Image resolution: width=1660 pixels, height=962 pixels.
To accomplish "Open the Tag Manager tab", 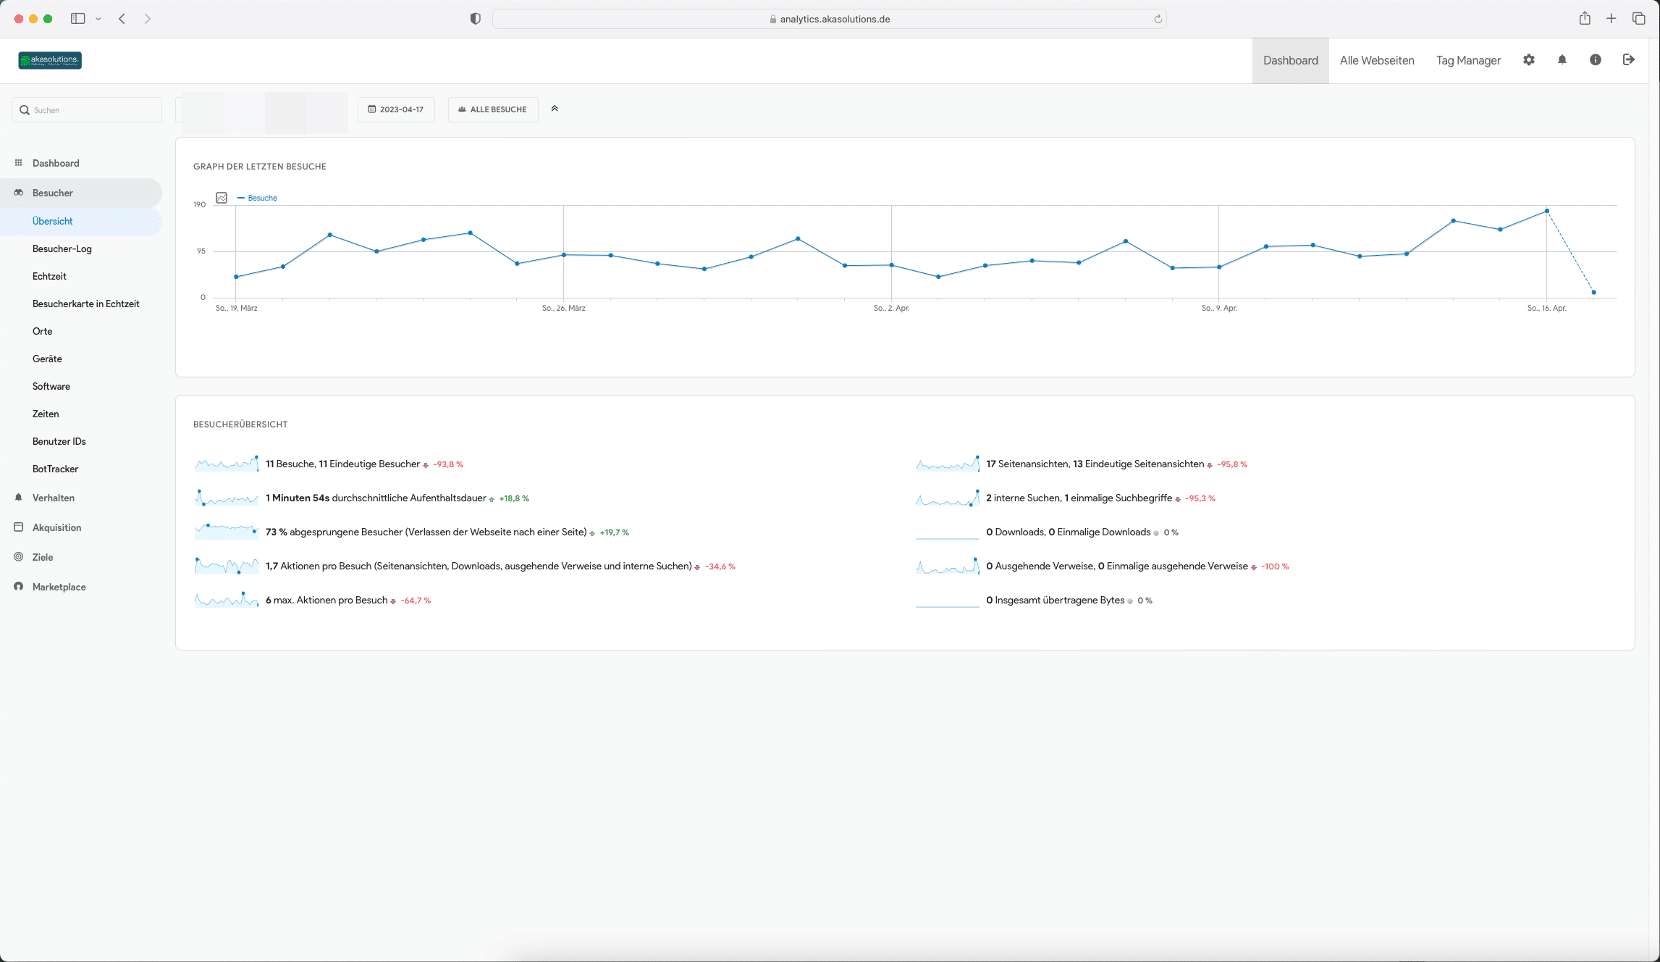I will click(x=1468, y=60).
